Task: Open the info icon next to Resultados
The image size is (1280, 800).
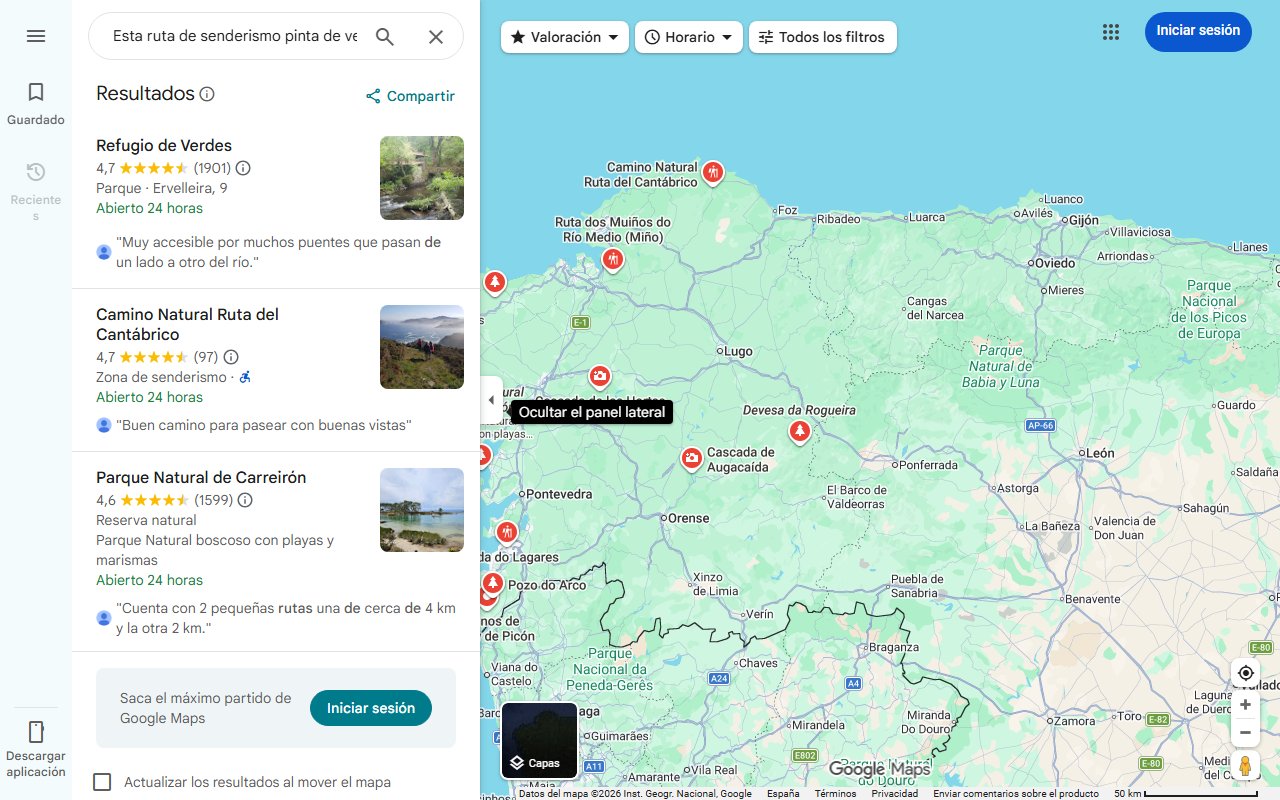Action: 206,93
